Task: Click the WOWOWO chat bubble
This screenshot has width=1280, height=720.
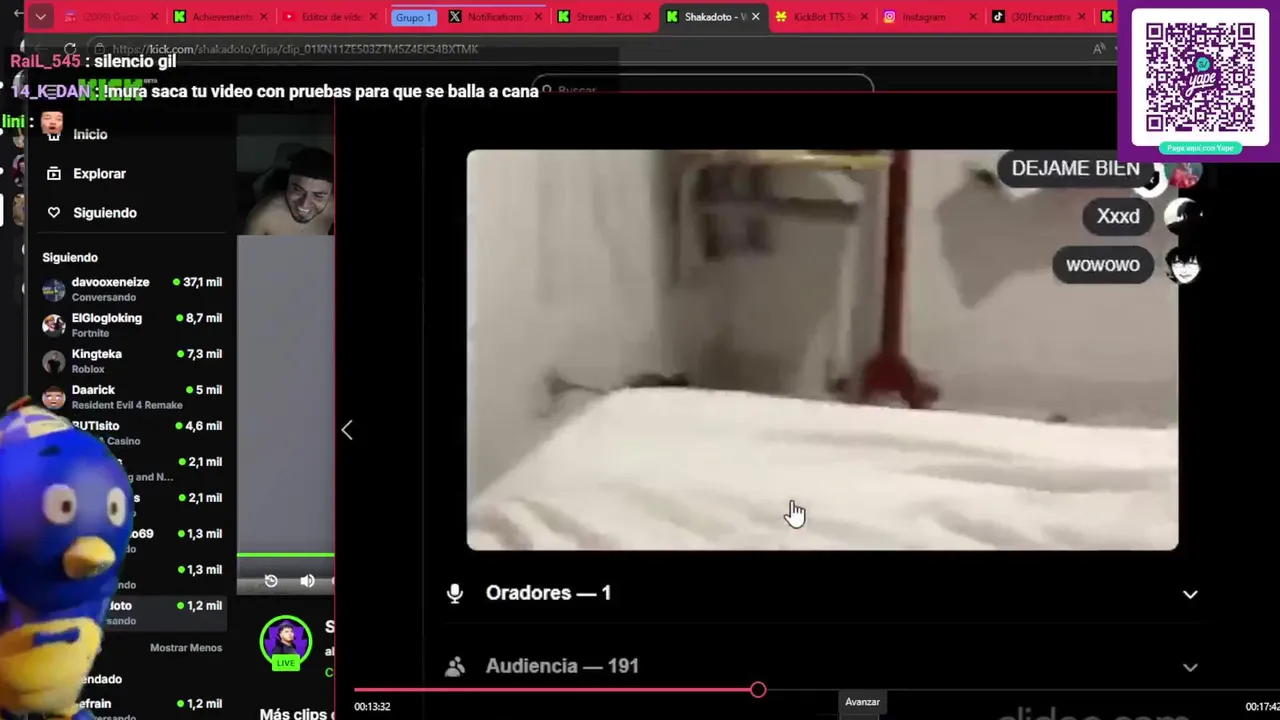Action: (1102, 265)
